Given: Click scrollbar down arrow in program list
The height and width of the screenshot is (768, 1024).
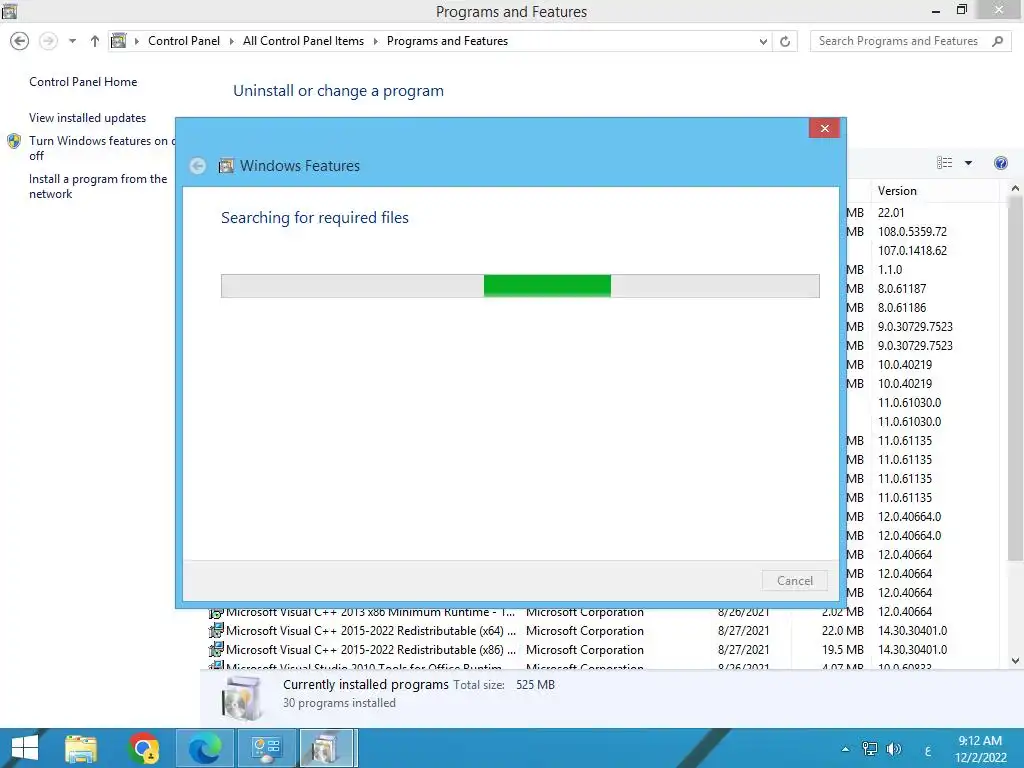Looking at the screenshot, I should [1015, 661].
